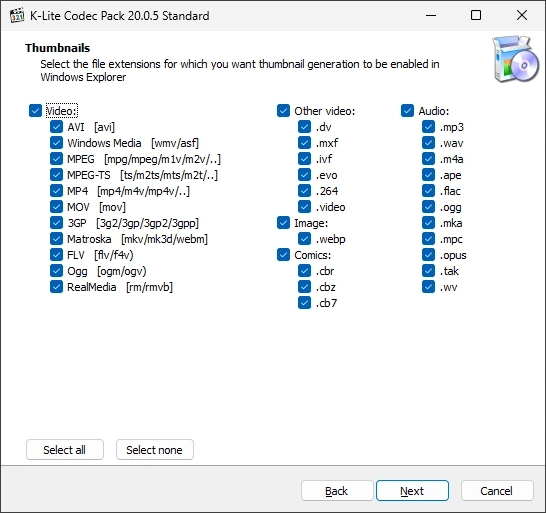Uncheck the .opus checkbox

(428, 255)
